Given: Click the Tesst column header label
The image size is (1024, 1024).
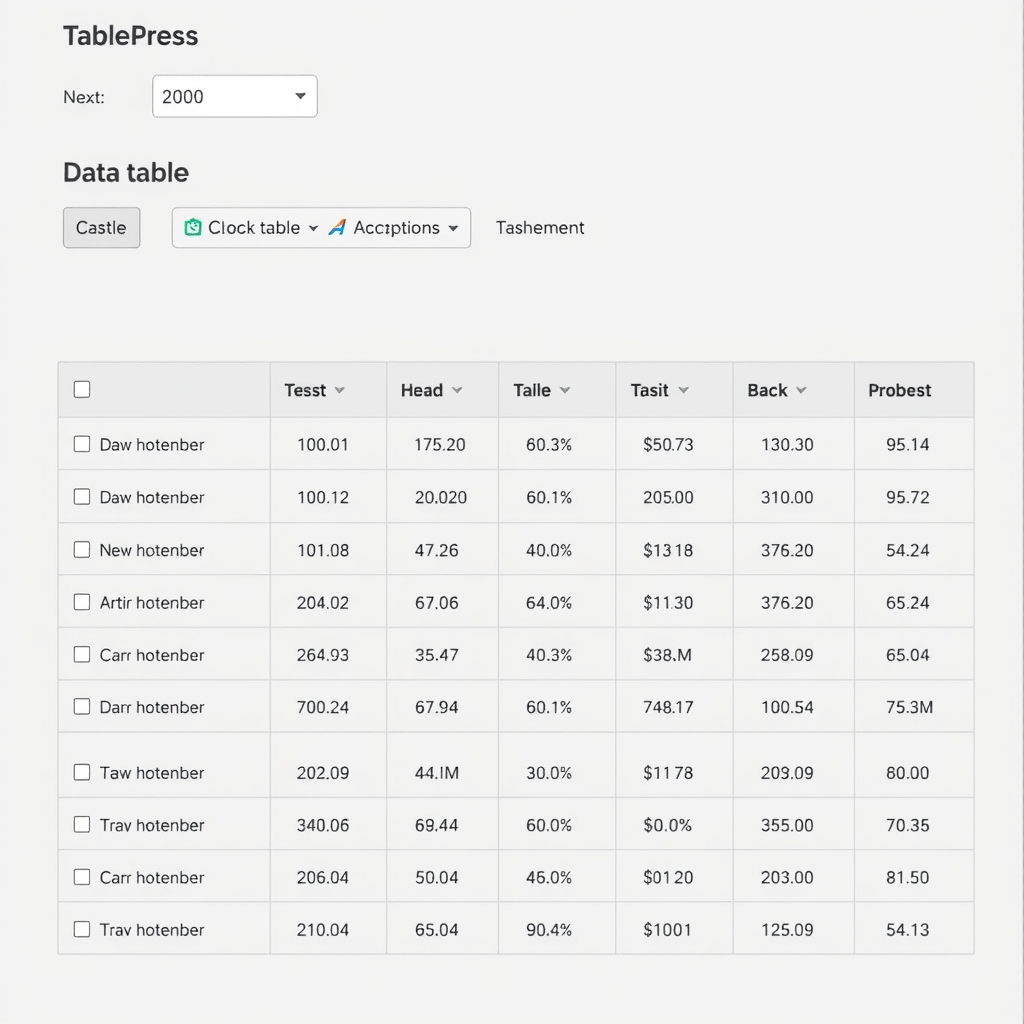Looking at the screenshot, I should (305, 390).
